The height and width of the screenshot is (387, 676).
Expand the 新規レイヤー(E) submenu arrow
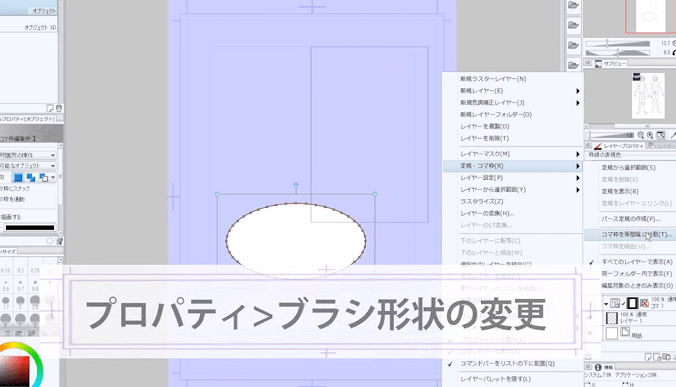[578, 91]
